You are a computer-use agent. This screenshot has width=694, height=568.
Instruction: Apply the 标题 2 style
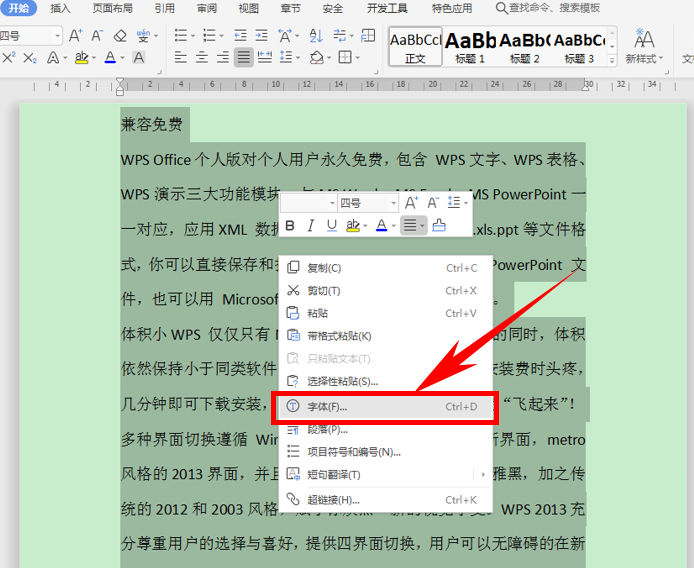[524, 46]
